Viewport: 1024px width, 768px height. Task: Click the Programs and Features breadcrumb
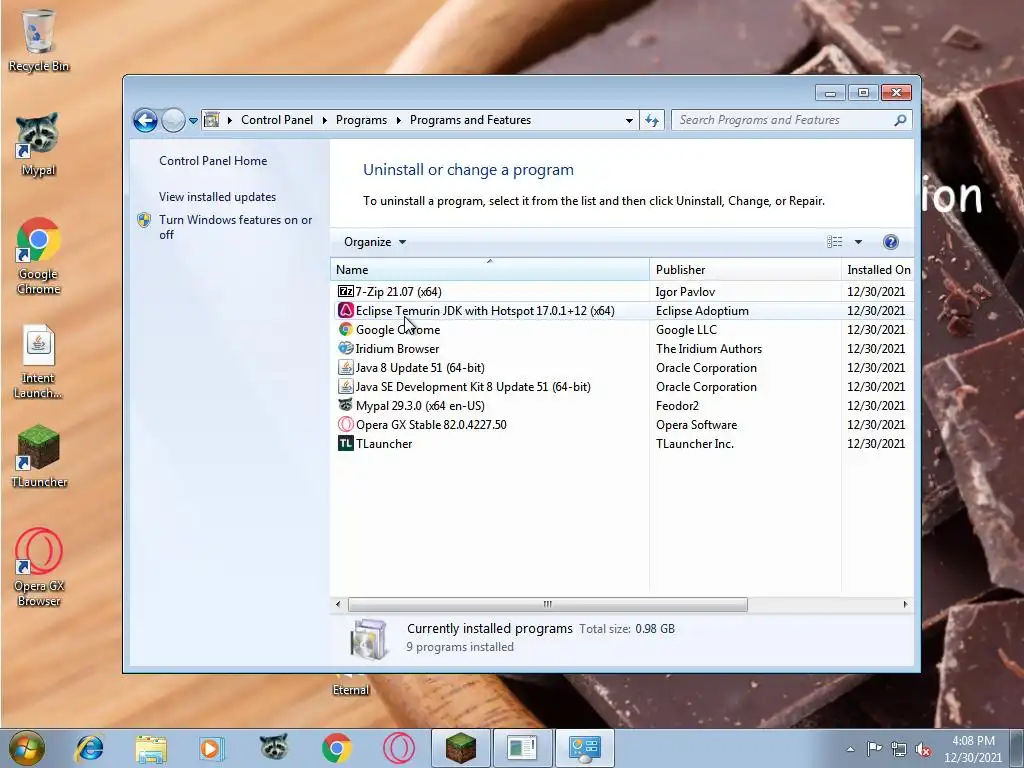[x=470, y=120]
